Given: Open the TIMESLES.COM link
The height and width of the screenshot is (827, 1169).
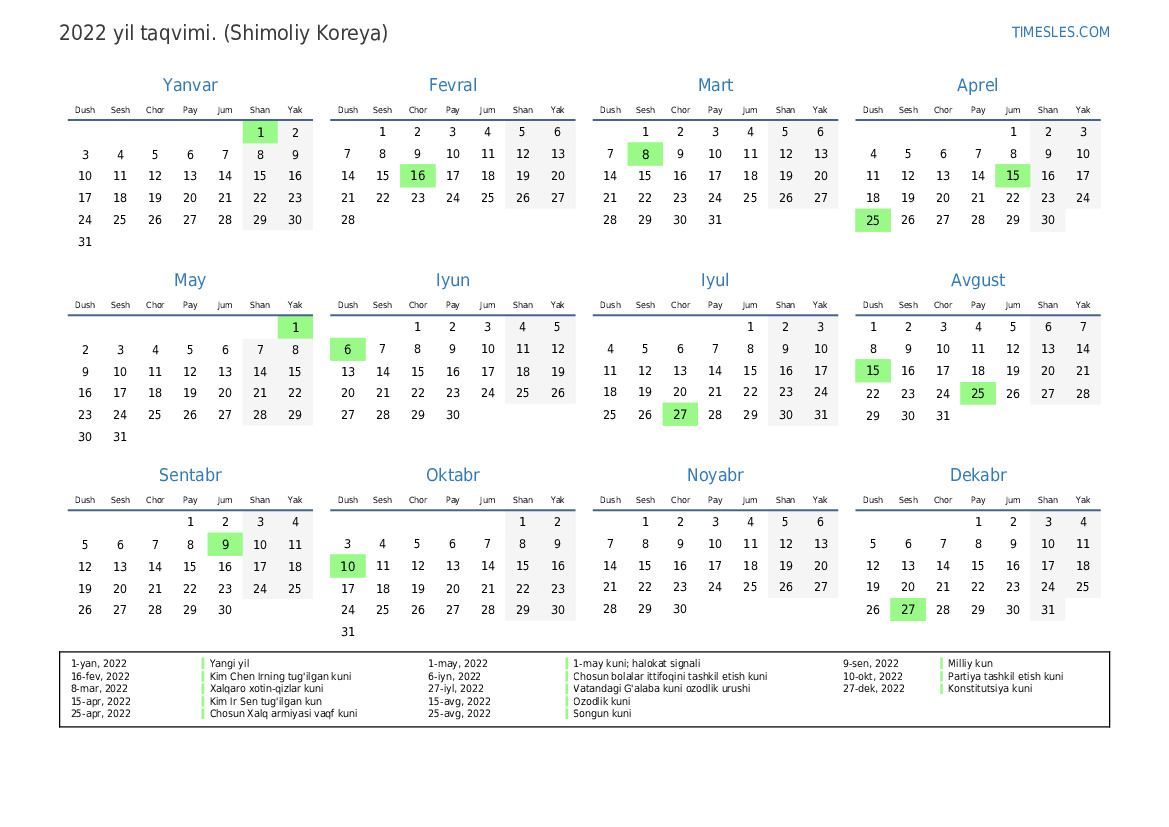Looking at the screenshot, I should coord(1060,32).
